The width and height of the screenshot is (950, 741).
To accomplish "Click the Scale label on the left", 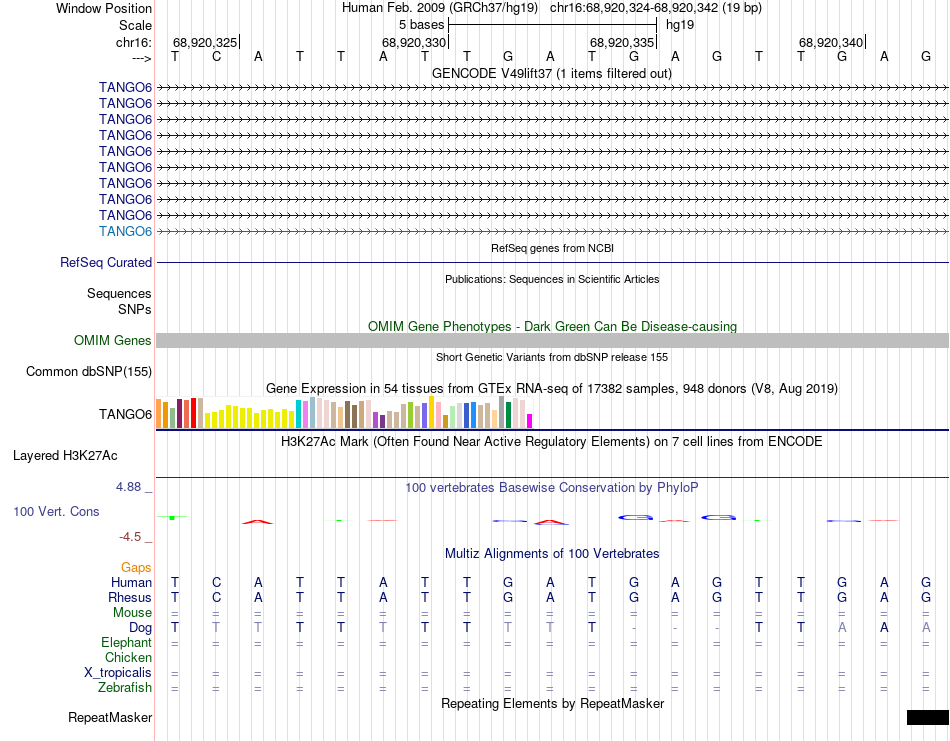I will 136,25.
